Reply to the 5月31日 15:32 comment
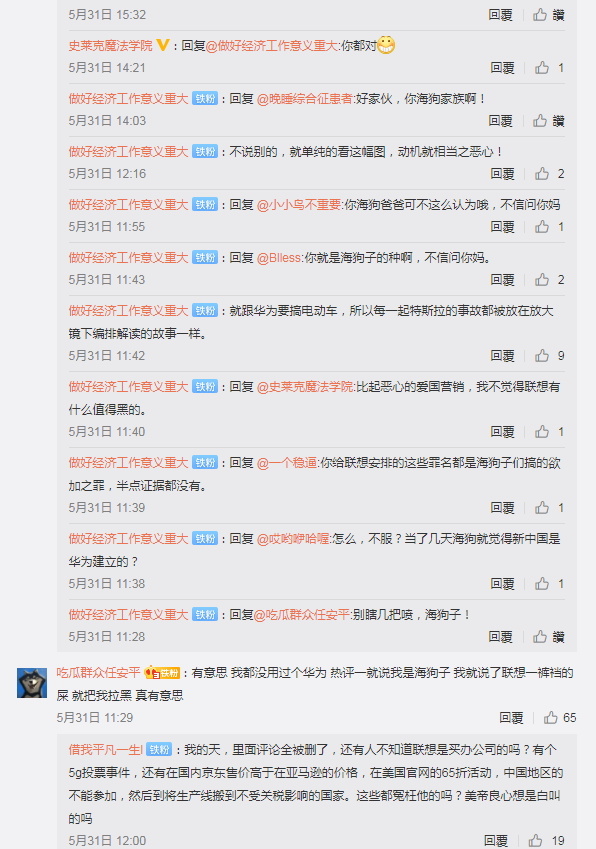Image resolution: width=596 pixels, height=849 pixels. (x=500, y=15)
